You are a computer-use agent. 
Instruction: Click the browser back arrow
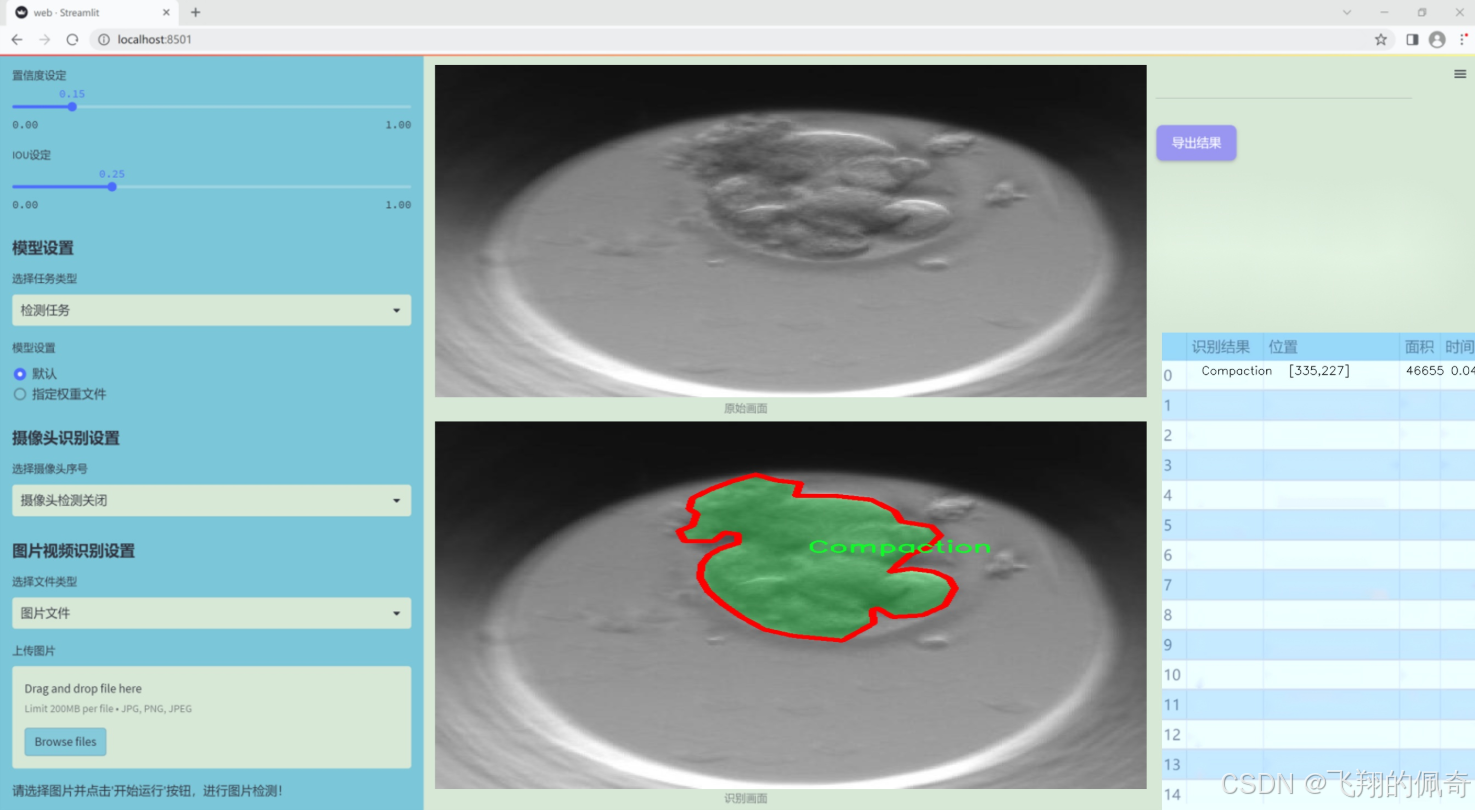tap(17, 39)
